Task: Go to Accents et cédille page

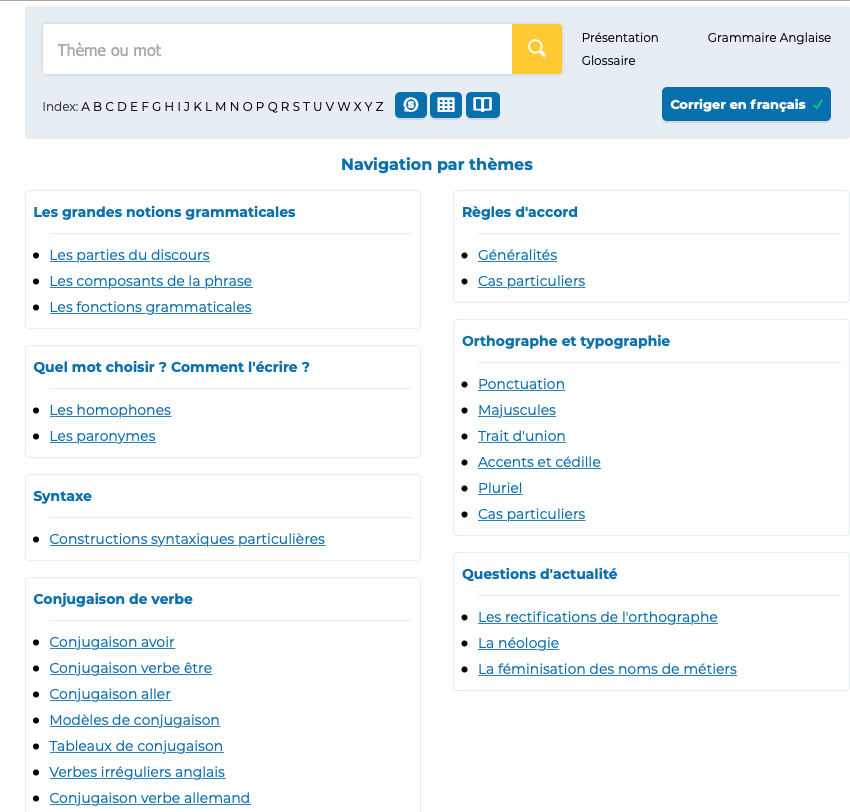Action: 539,462
